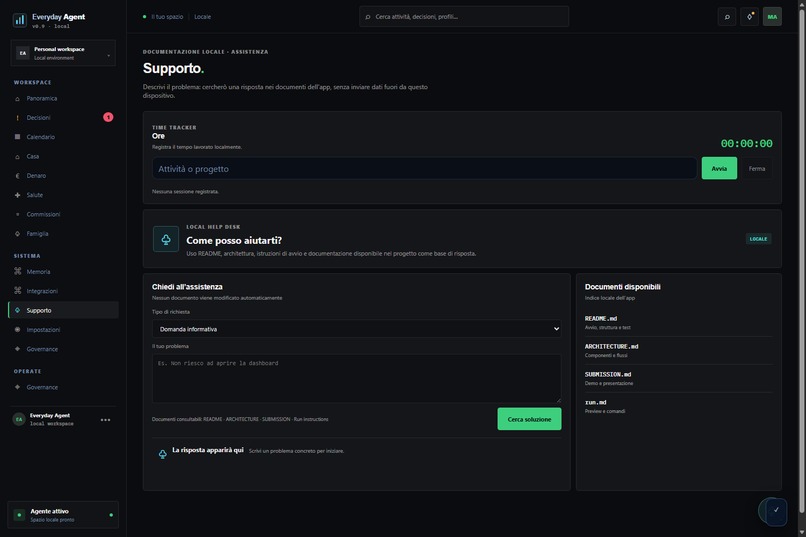Open the notifications icon in top bar
Viewport: 806px width, 537px height.
749,17
